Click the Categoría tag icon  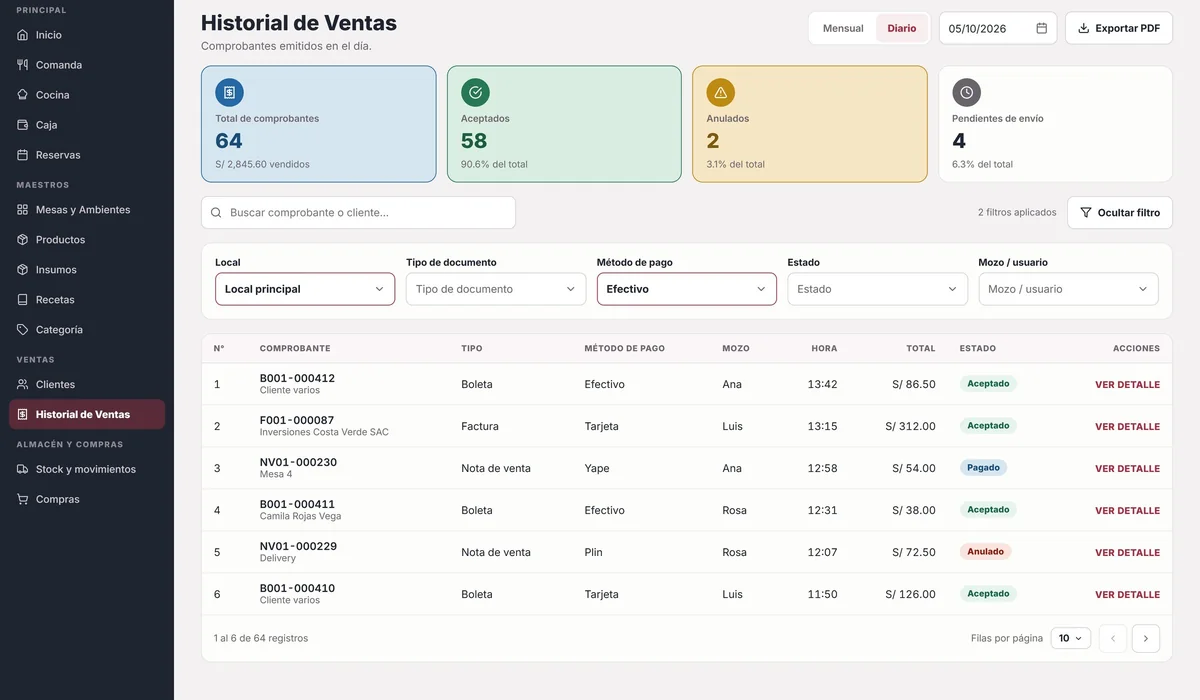(x=23, y=330)
